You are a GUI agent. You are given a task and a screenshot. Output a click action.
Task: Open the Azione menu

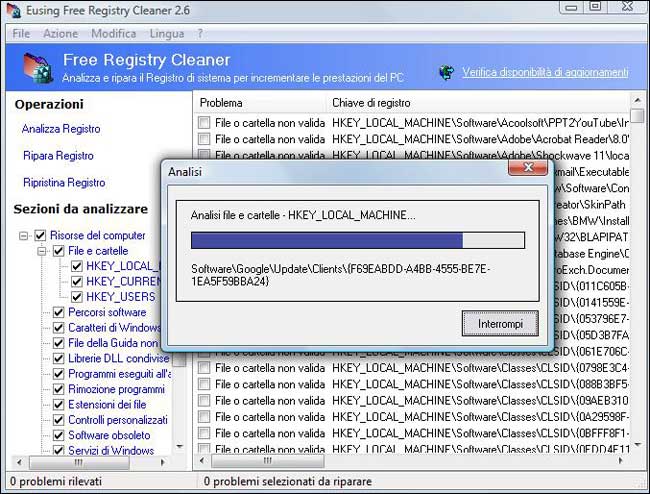pyautogui.click(x=60, y=33)
